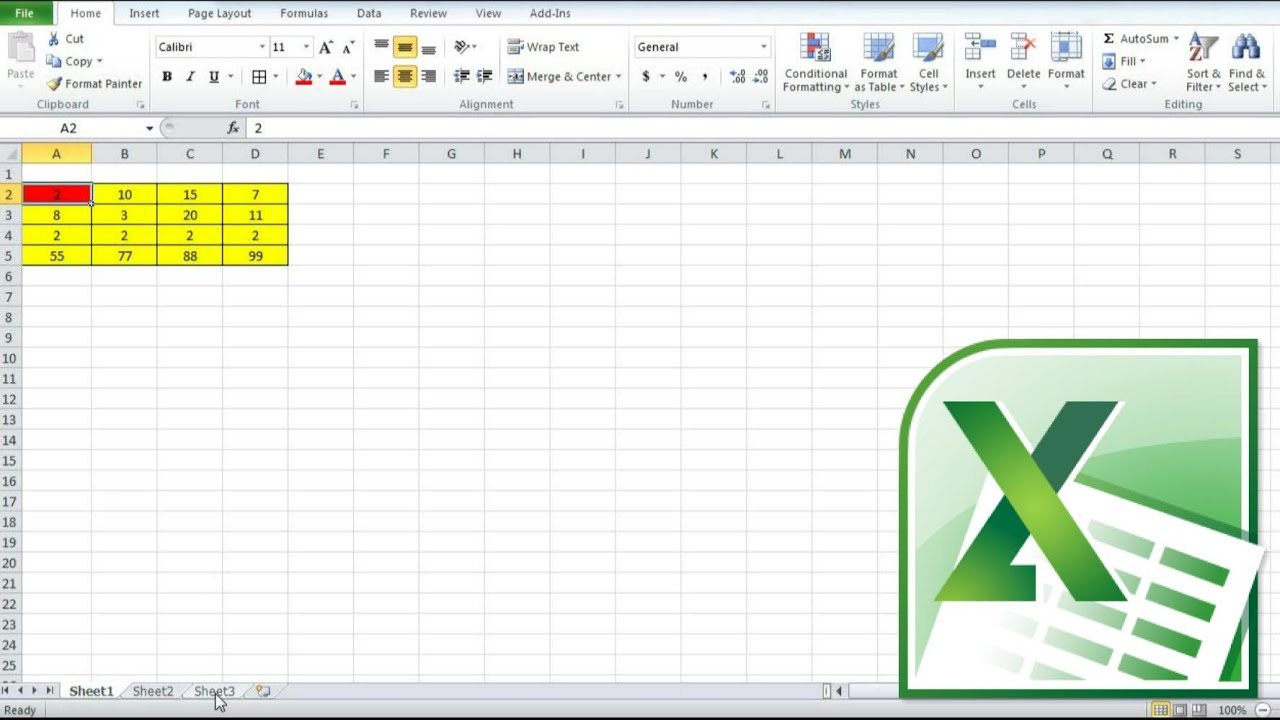Activate the Format Painter brush
This screenshot has width=1280, height=720.
(x=93, y=84)
